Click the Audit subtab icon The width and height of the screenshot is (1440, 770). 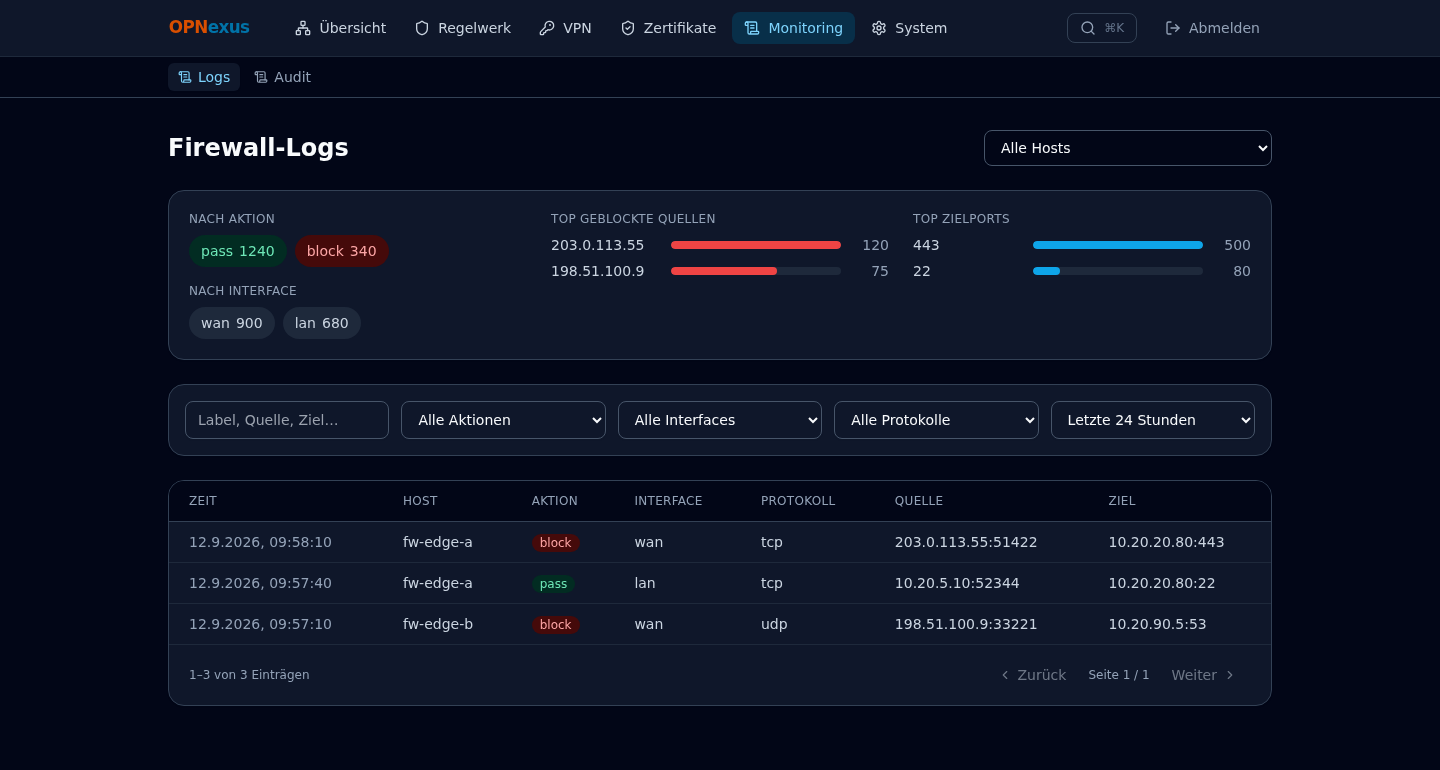tap(261, 77)
